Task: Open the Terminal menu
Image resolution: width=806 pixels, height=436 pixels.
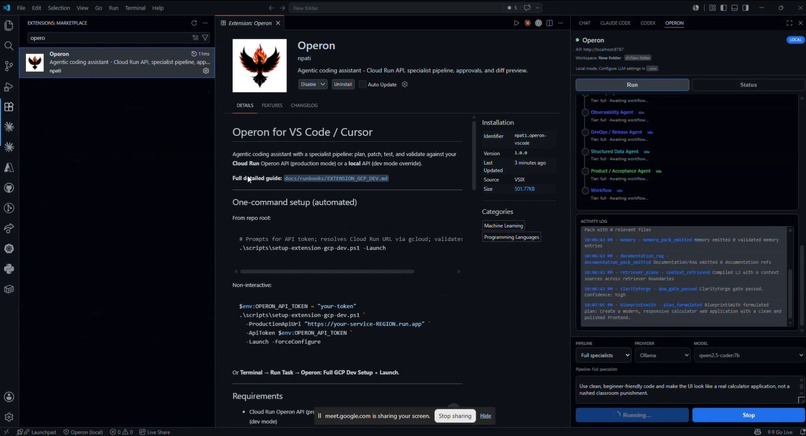Action: [x=135, y=8]
